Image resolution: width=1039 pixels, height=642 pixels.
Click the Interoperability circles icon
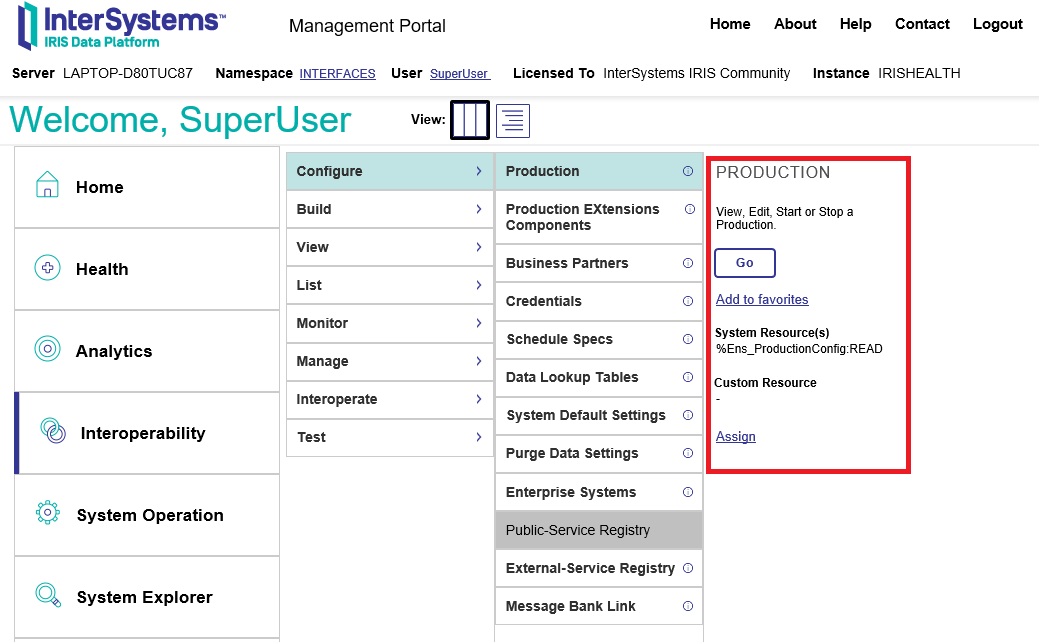[x=53, y=431]
